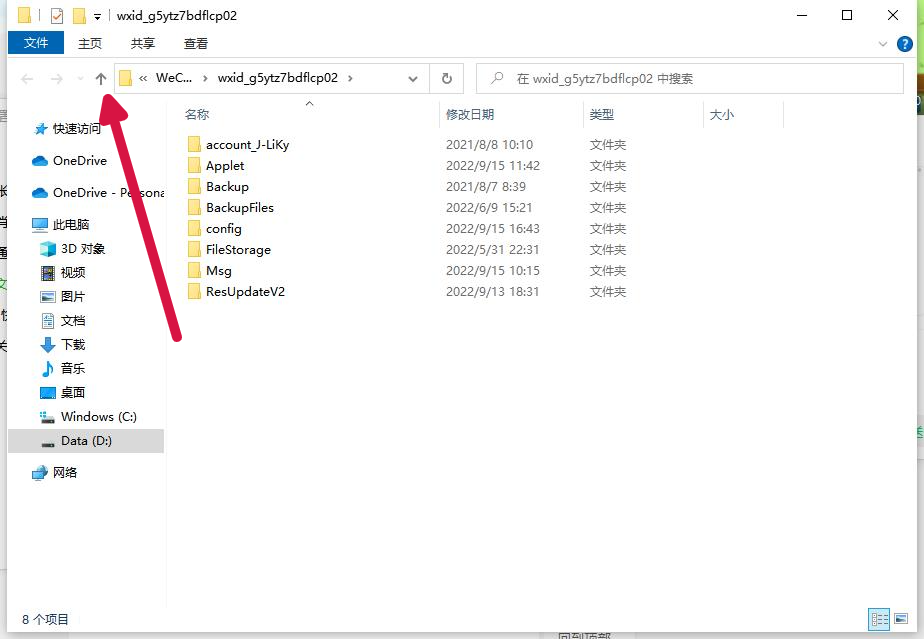Open 网络 in the navigation pane

65,472
